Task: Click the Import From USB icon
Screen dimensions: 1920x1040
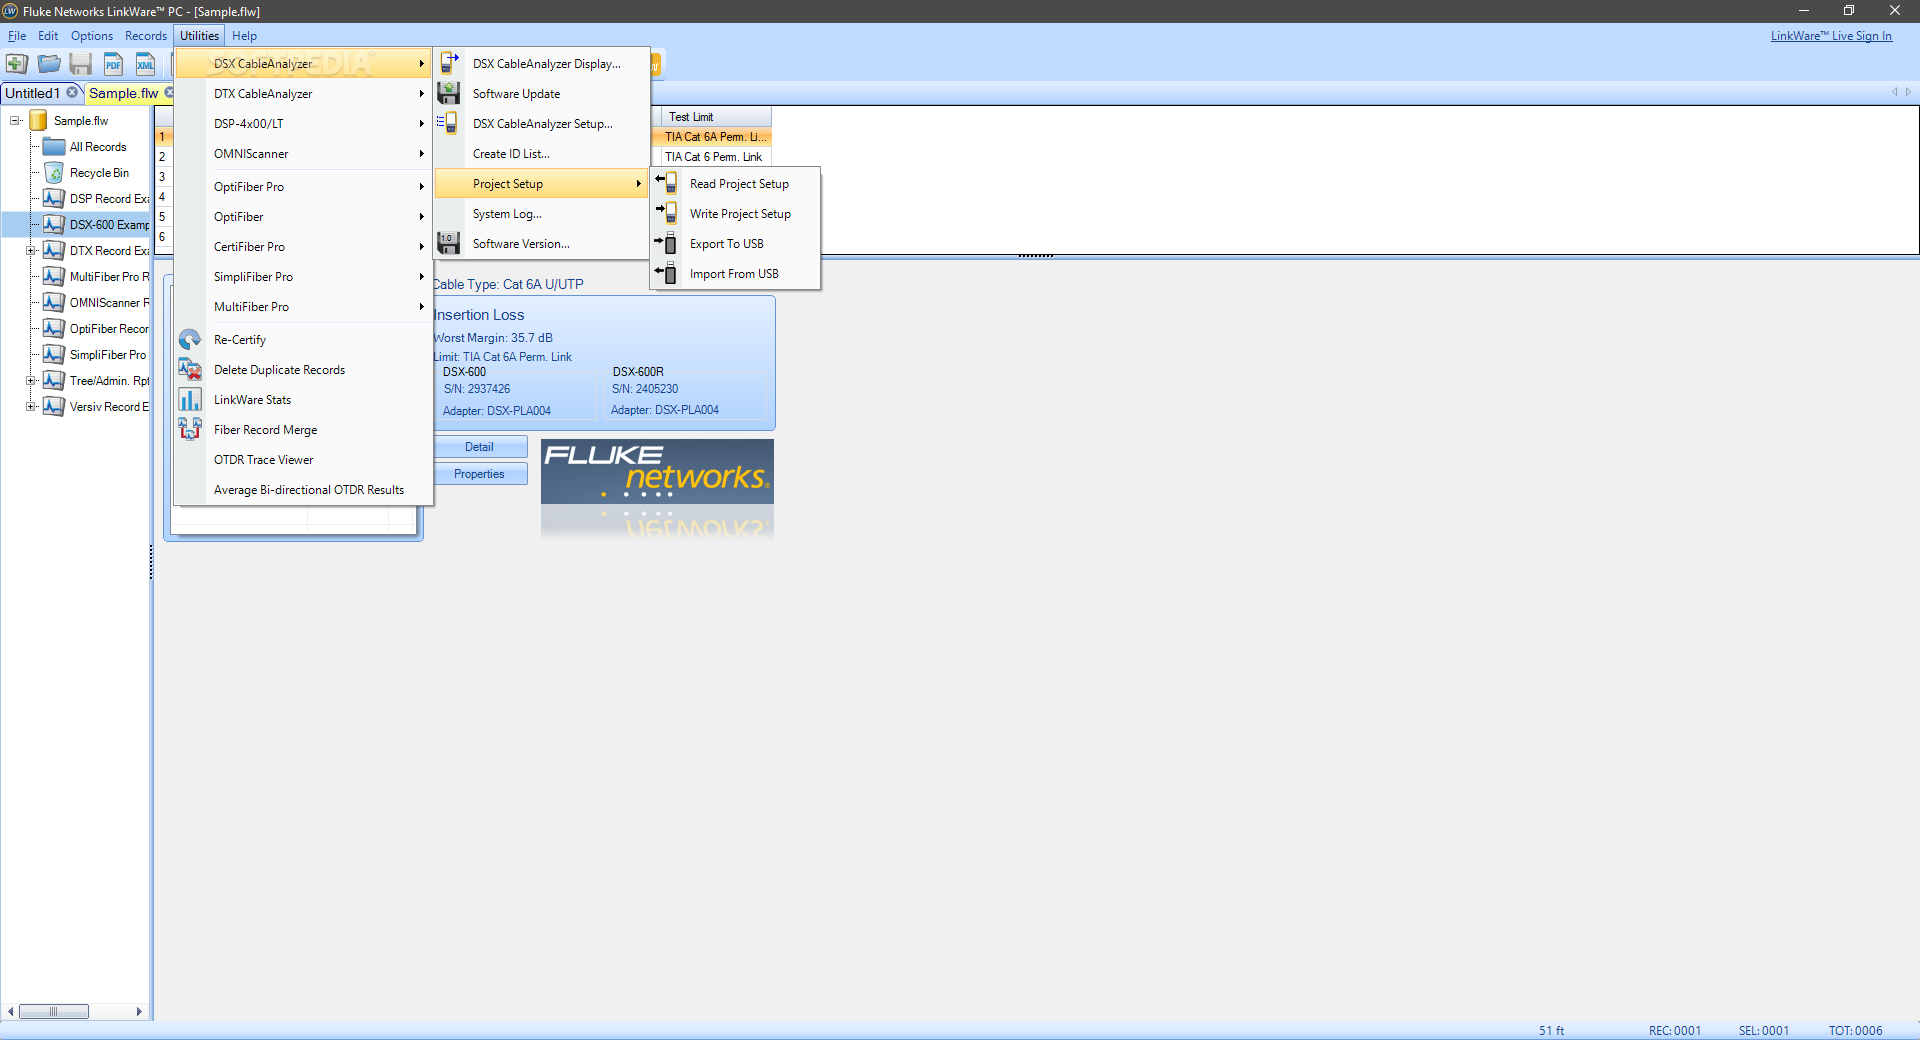Action: click(x=666, y=273)
